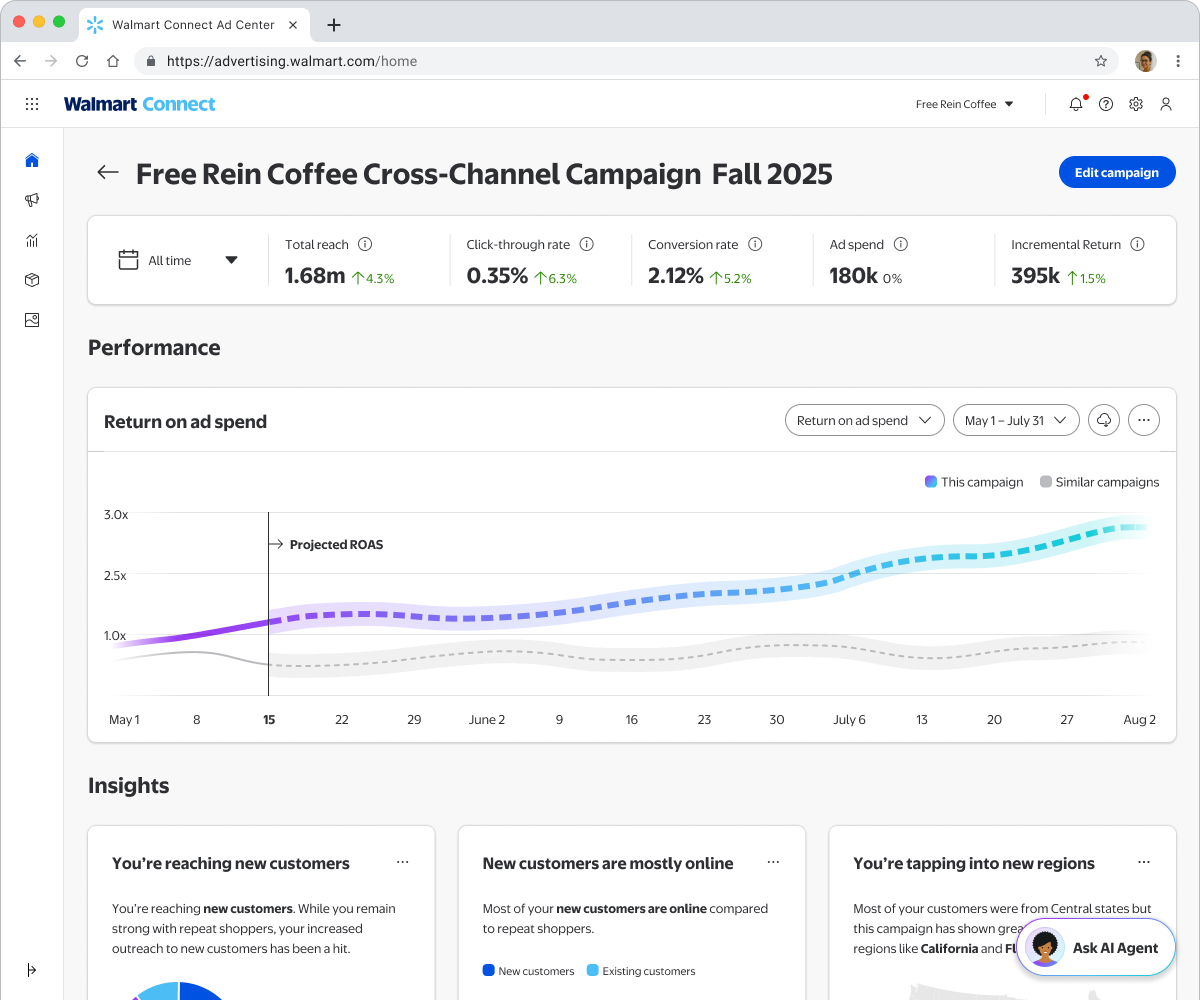Show info for Total reach
This screenshot has width=1200, height=1000.
pos(365,244)
